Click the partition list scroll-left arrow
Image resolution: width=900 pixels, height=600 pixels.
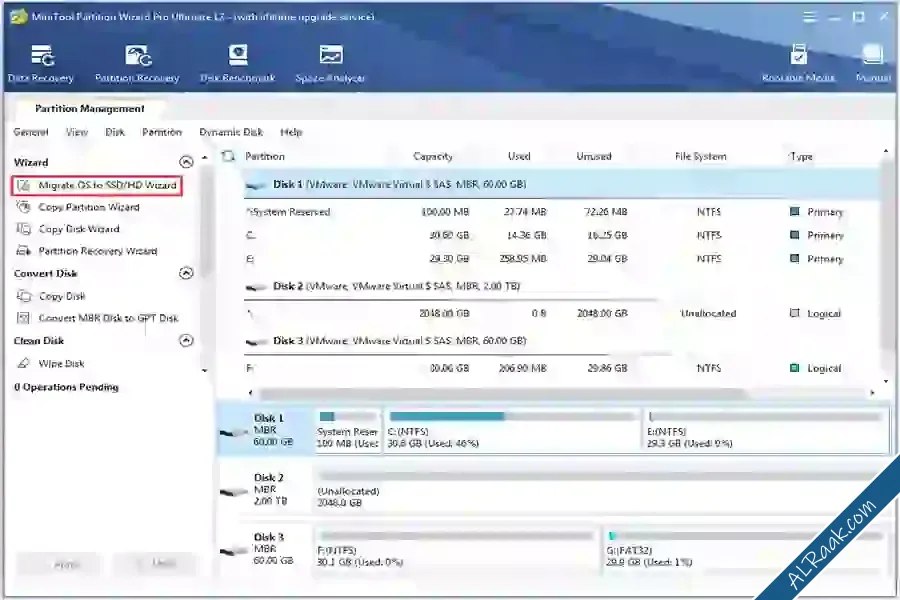pyautogui.click(x=250, y=393)
